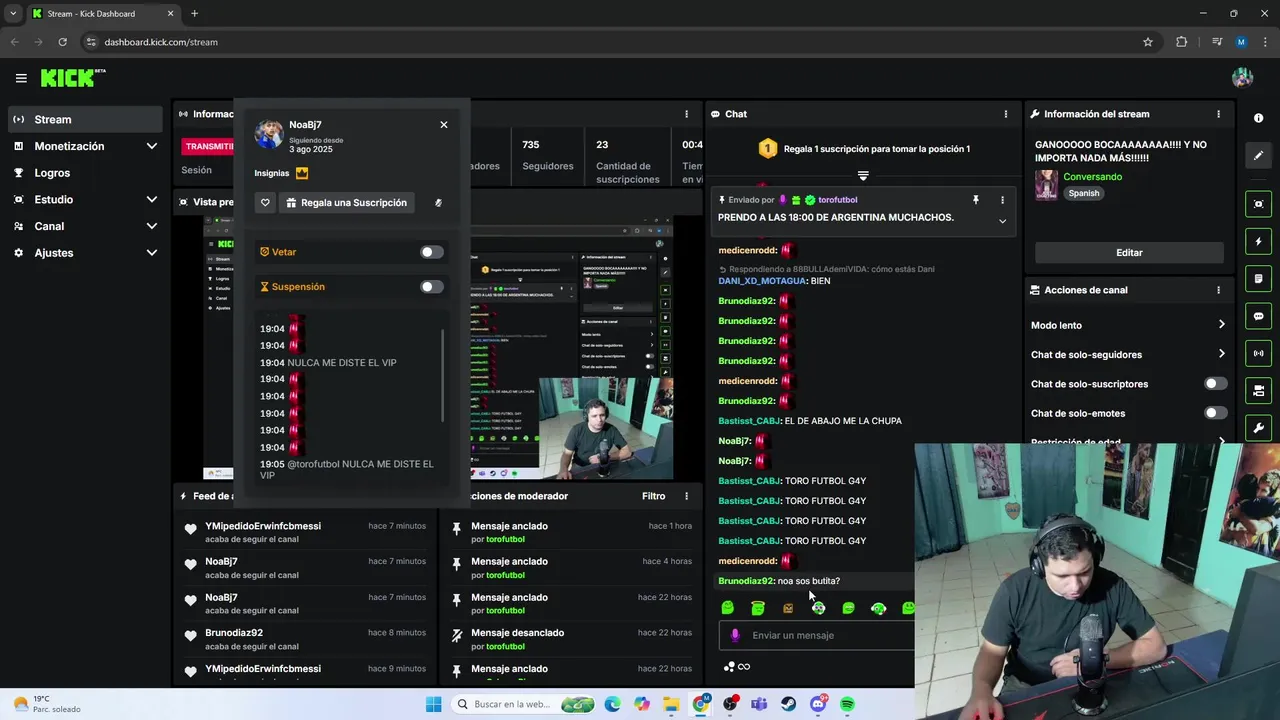Open the info icon in the right rail
1280x720 pixels.
point(1258,118)
